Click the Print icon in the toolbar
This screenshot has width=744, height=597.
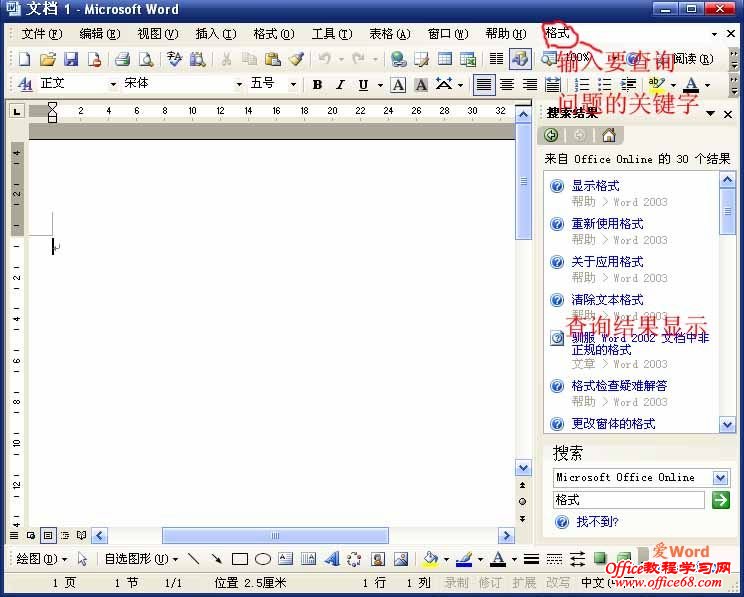[121, 59]
